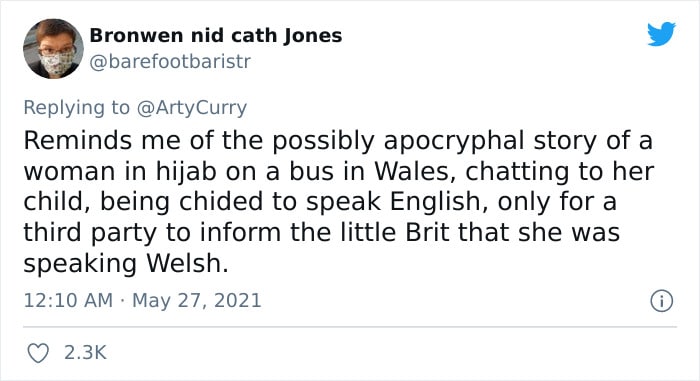Open the tweet info circle icon

(x=661, y=301)
